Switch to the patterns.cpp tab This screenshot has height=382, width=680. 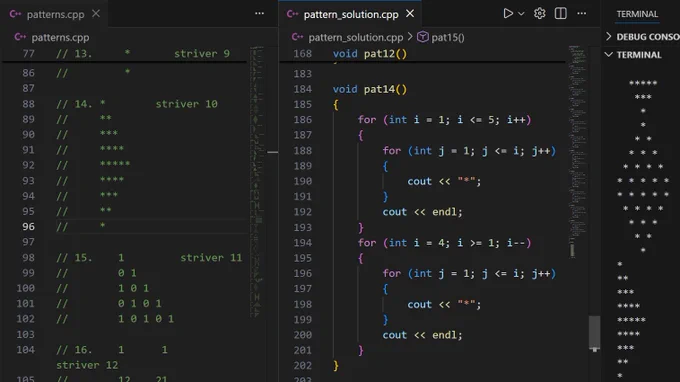(56, 14)
